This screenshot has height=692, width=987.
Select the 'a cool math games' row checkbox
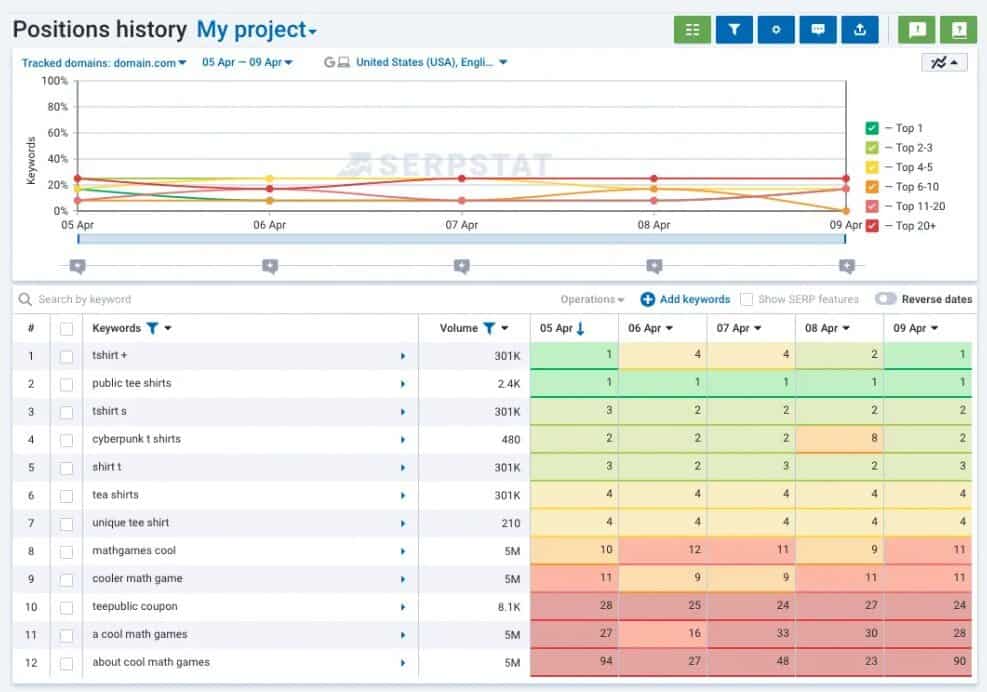(66, 635)
